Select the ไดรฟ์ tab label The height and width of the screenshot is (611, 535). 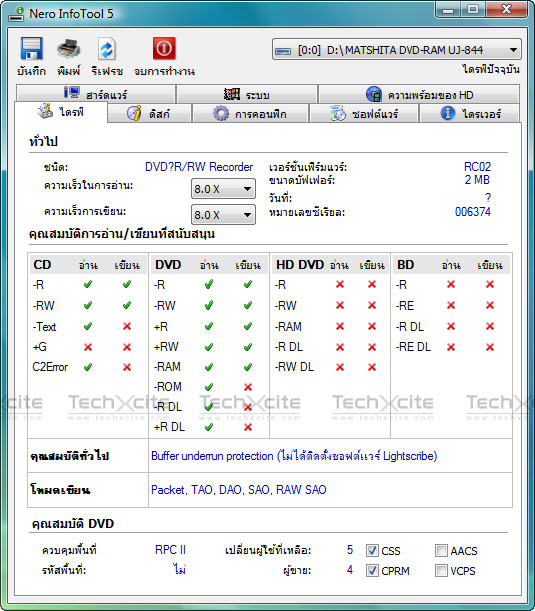point(71,112)
